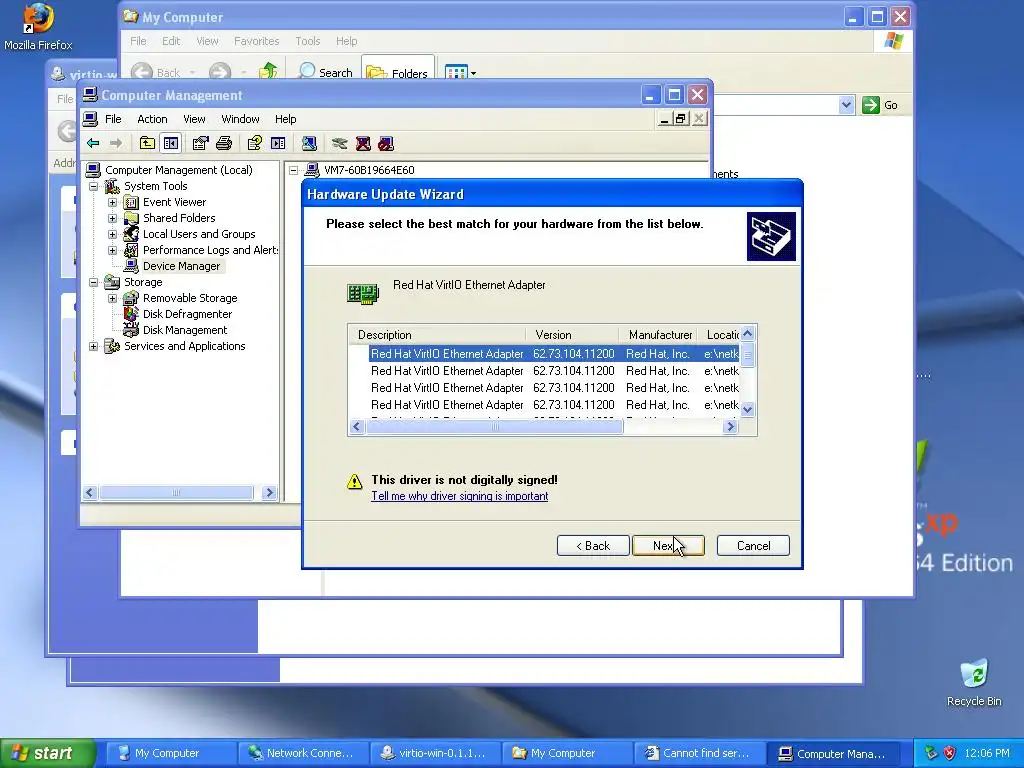Select Disk Management in the tree
The height and width of the screenshot is (768, 1024).
pos(185,330)
